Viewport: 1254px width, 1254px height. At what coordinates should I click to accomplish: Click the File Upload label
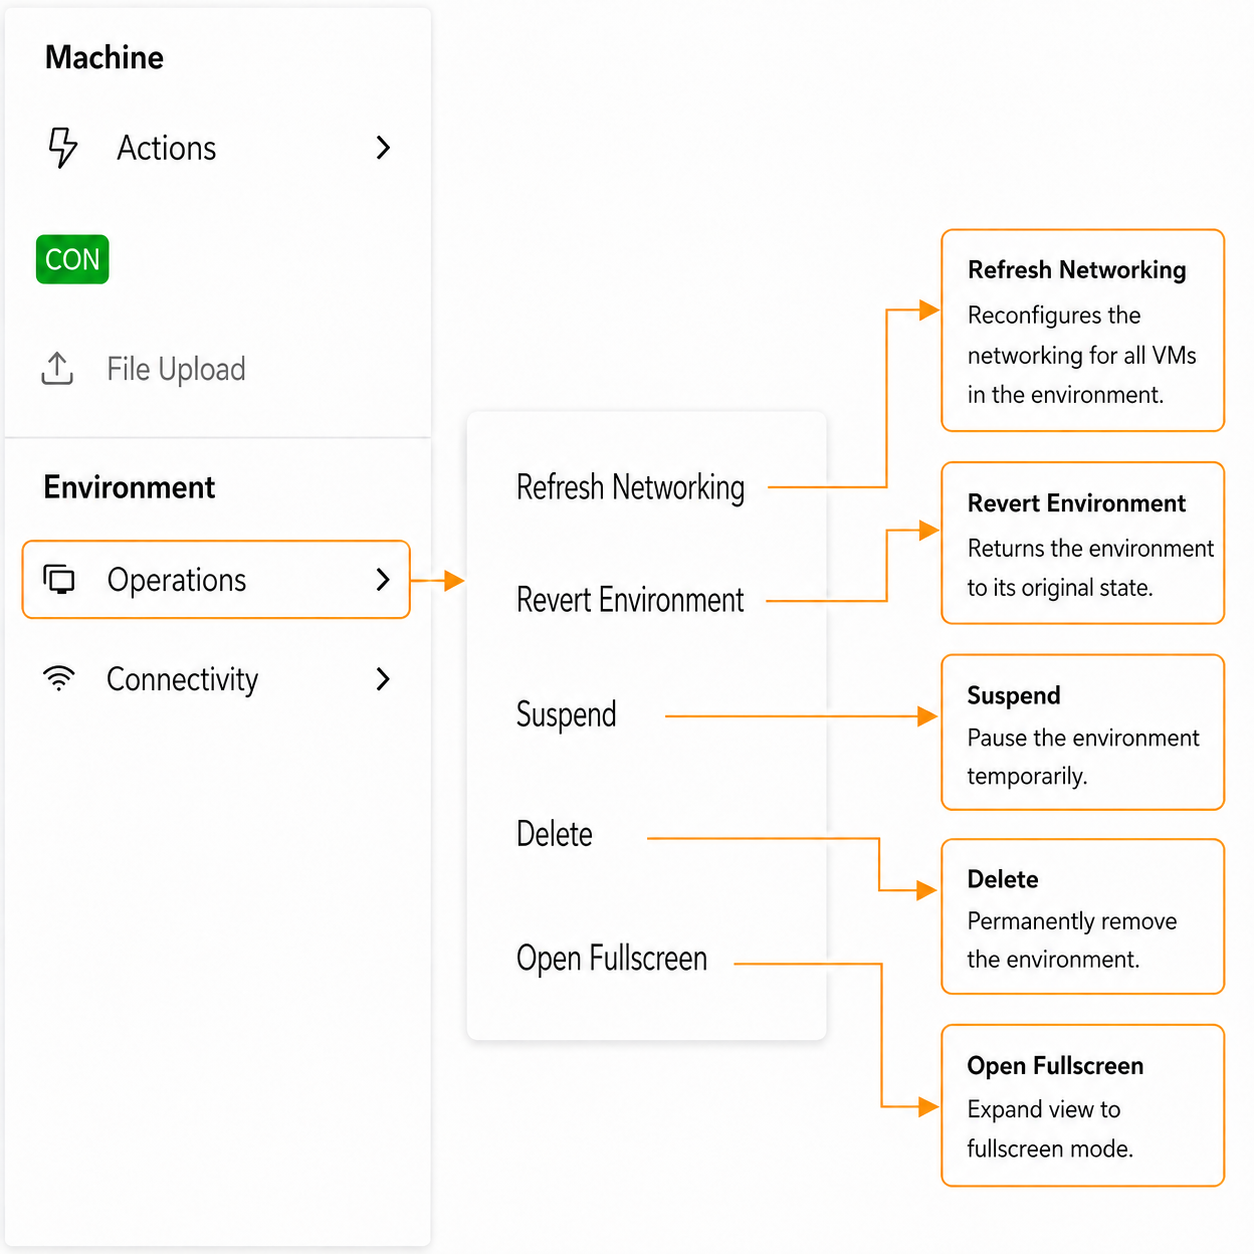[176, 369]
